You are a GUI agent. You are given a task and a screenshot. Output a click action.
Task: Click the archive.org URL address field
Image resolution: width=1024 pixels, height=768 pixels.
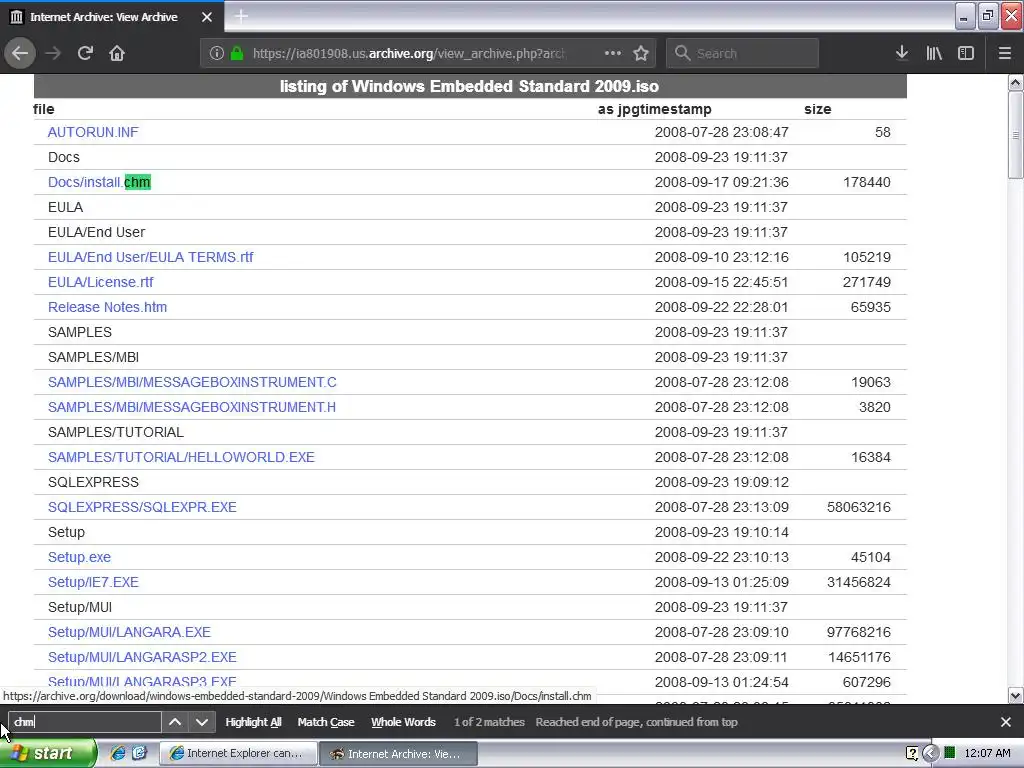408,53
